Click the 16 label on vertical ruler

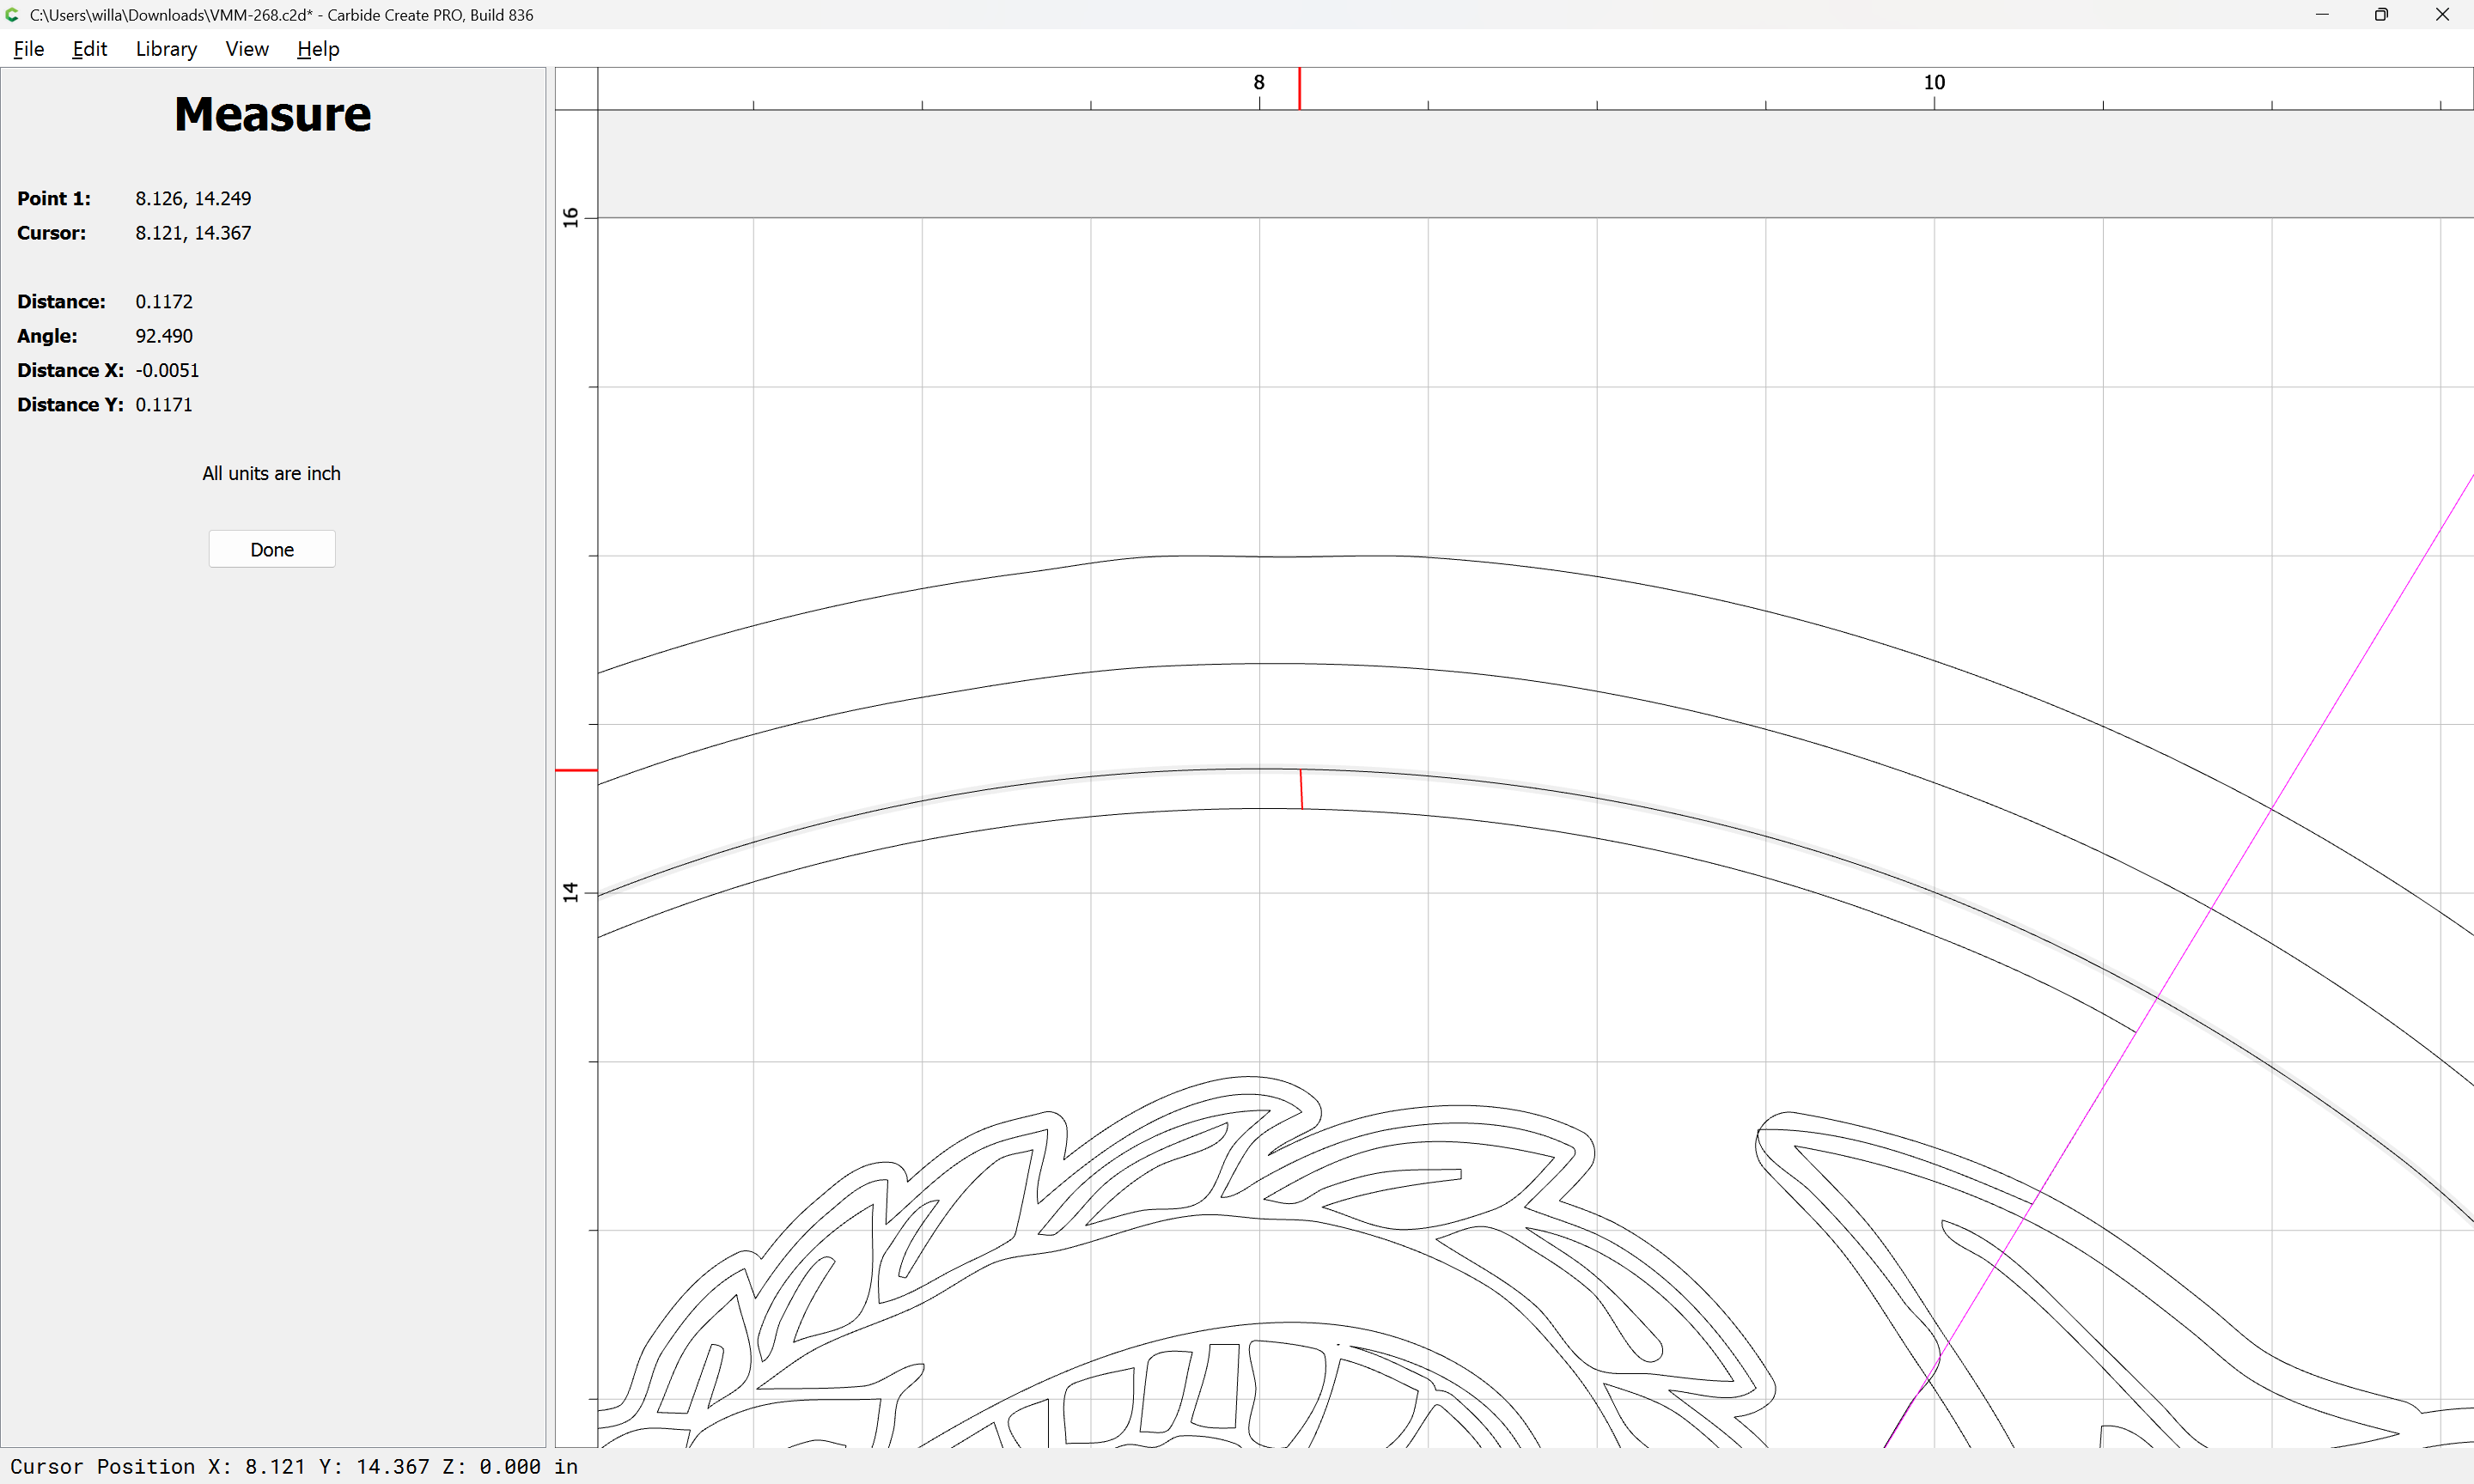(x=571, y=217)
